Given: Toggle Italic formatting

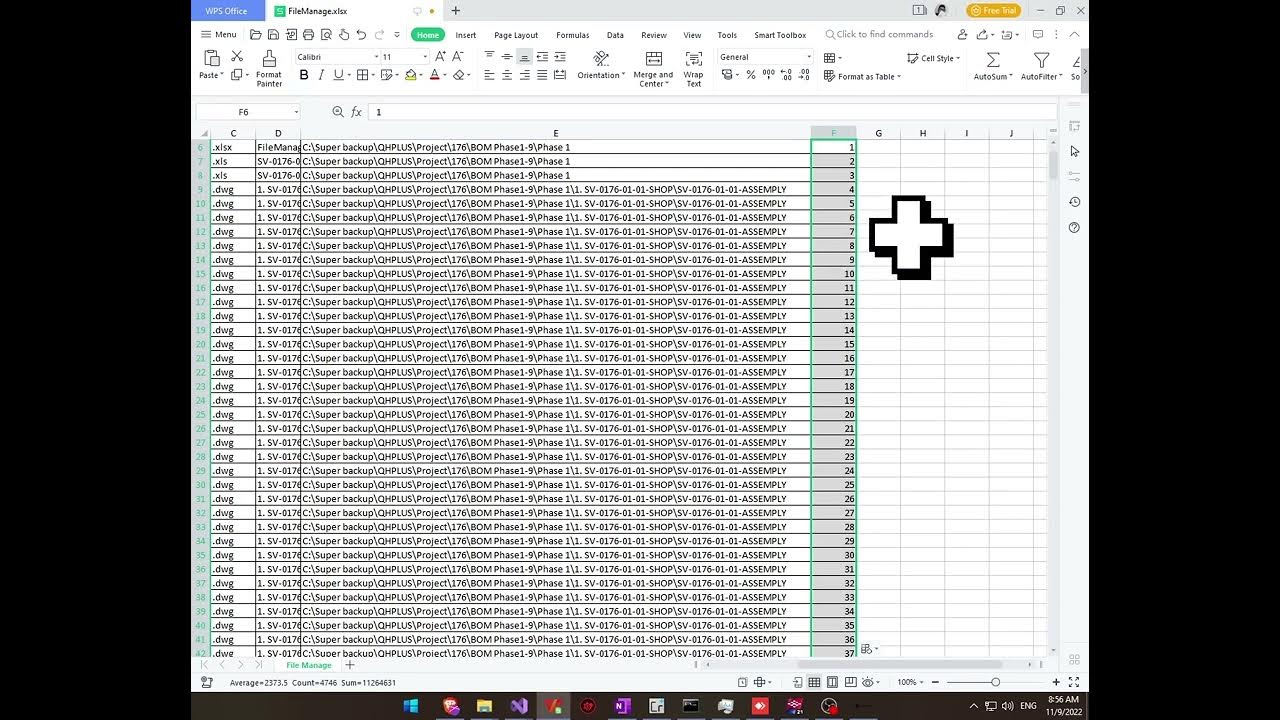Looking at the screenshot, I should pos(321,75).
